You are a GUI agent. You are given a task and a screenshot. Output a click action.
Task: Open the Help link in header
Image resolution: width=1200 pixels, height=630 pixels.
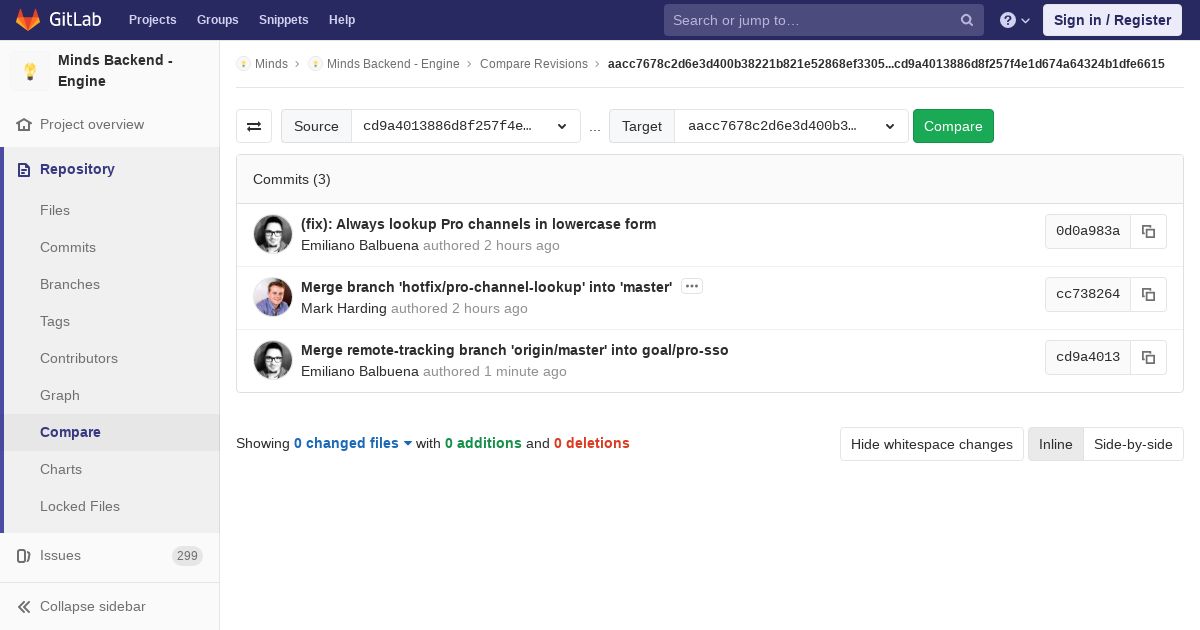(342, 19)
